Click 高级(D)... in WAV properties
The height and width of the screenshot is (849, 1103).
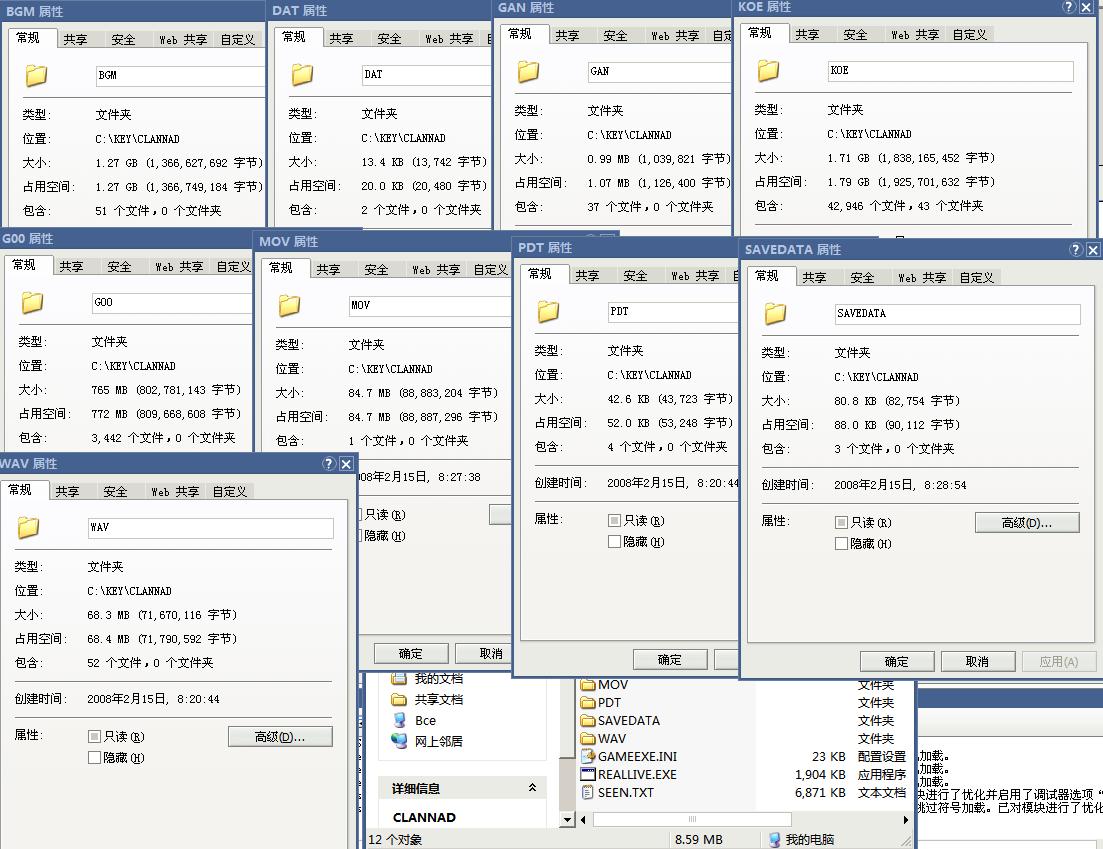(x=280, y=736)
